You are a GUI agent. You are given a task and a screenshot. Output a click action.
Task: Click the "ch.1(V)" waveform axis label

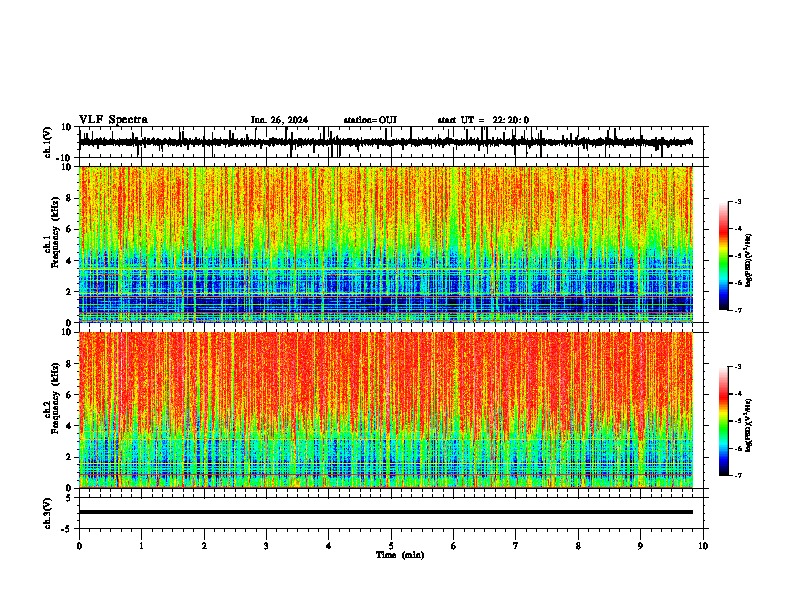click(48, 142)
